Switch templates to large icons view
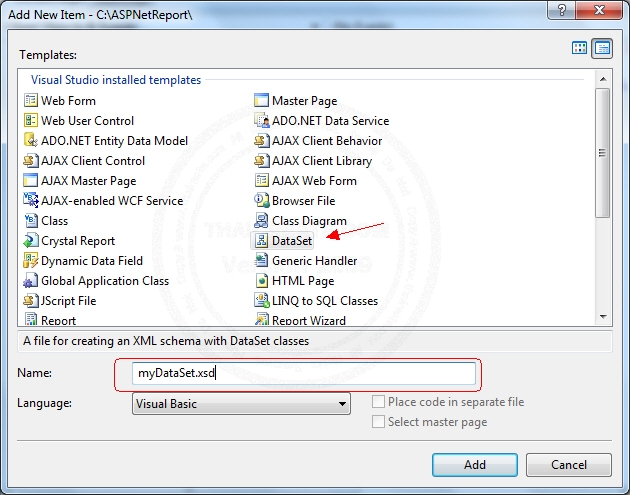Screen dimensions: 630x495 [579, 48]
